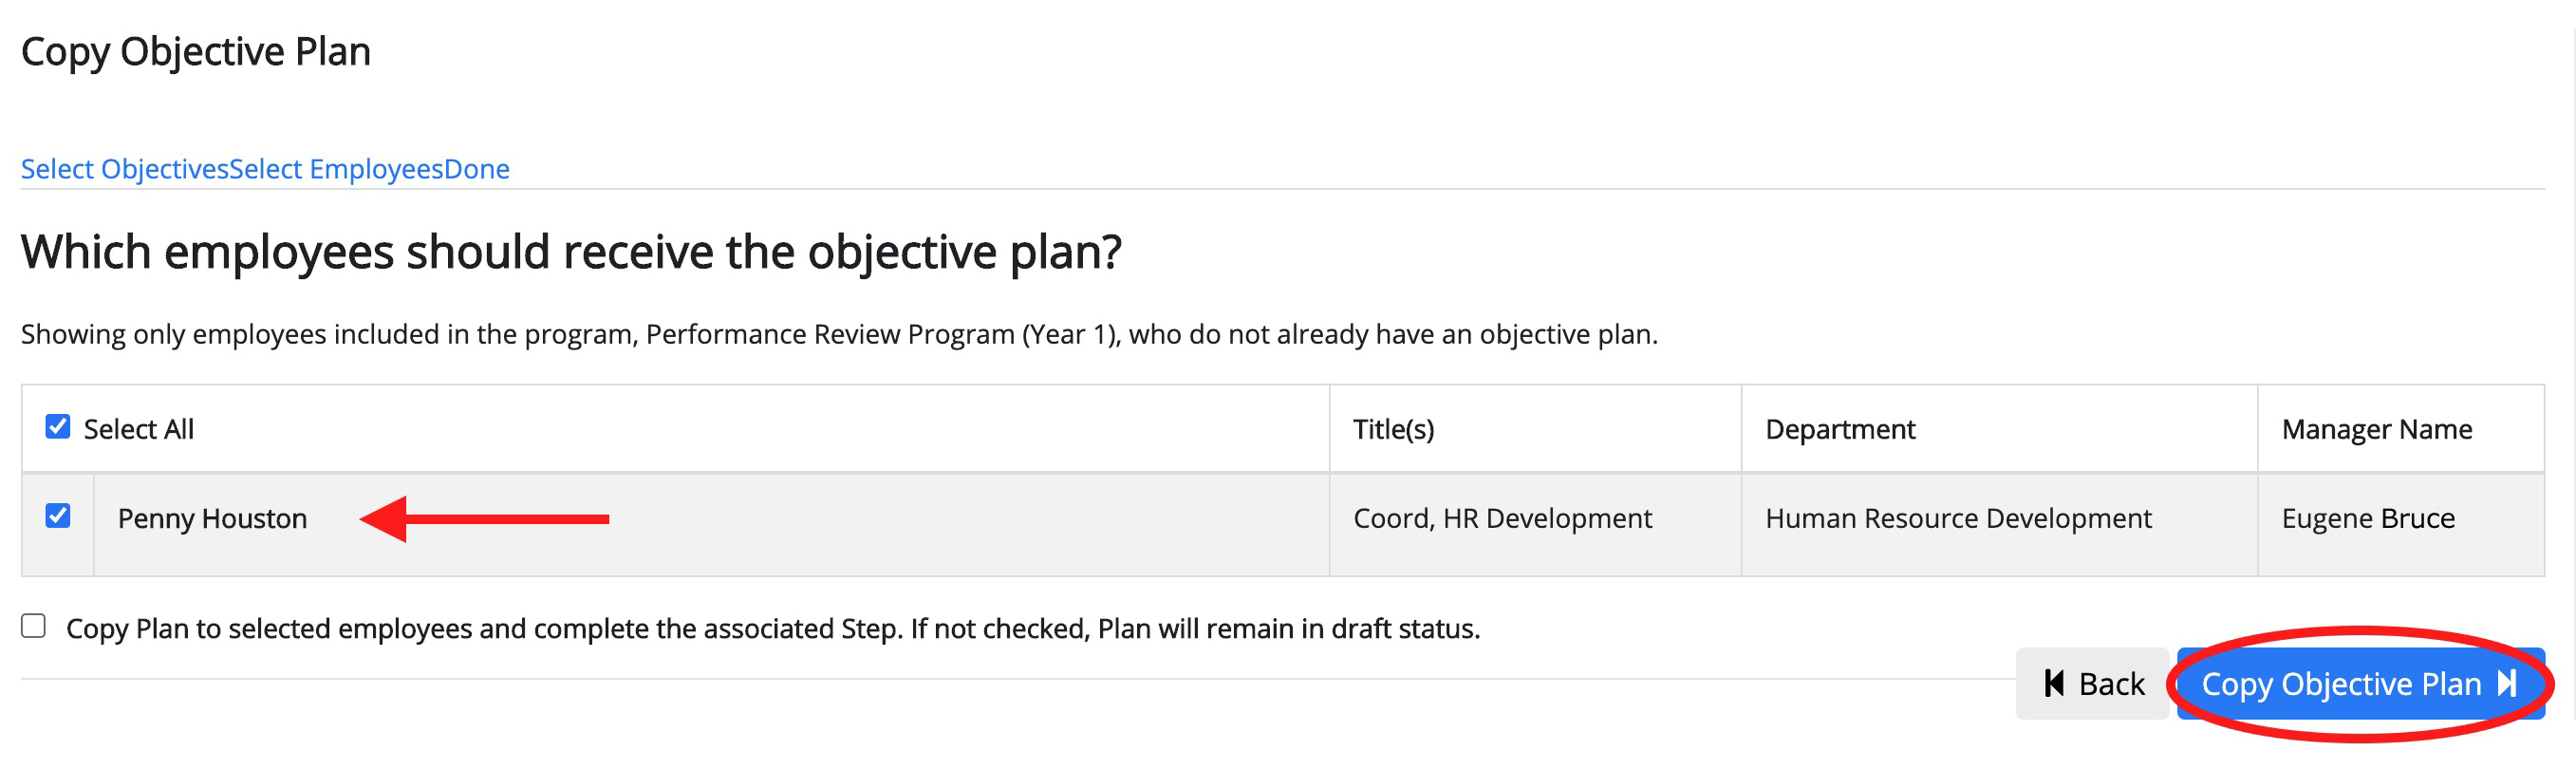Click the Title(s) column header
The height and width of the screenshot is (769, 2576).
click(1393, 429)
